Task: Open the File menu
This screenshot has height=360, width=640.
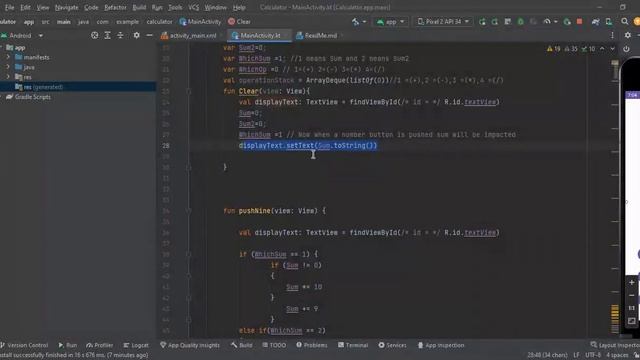Action: click(x=9, y=7)
